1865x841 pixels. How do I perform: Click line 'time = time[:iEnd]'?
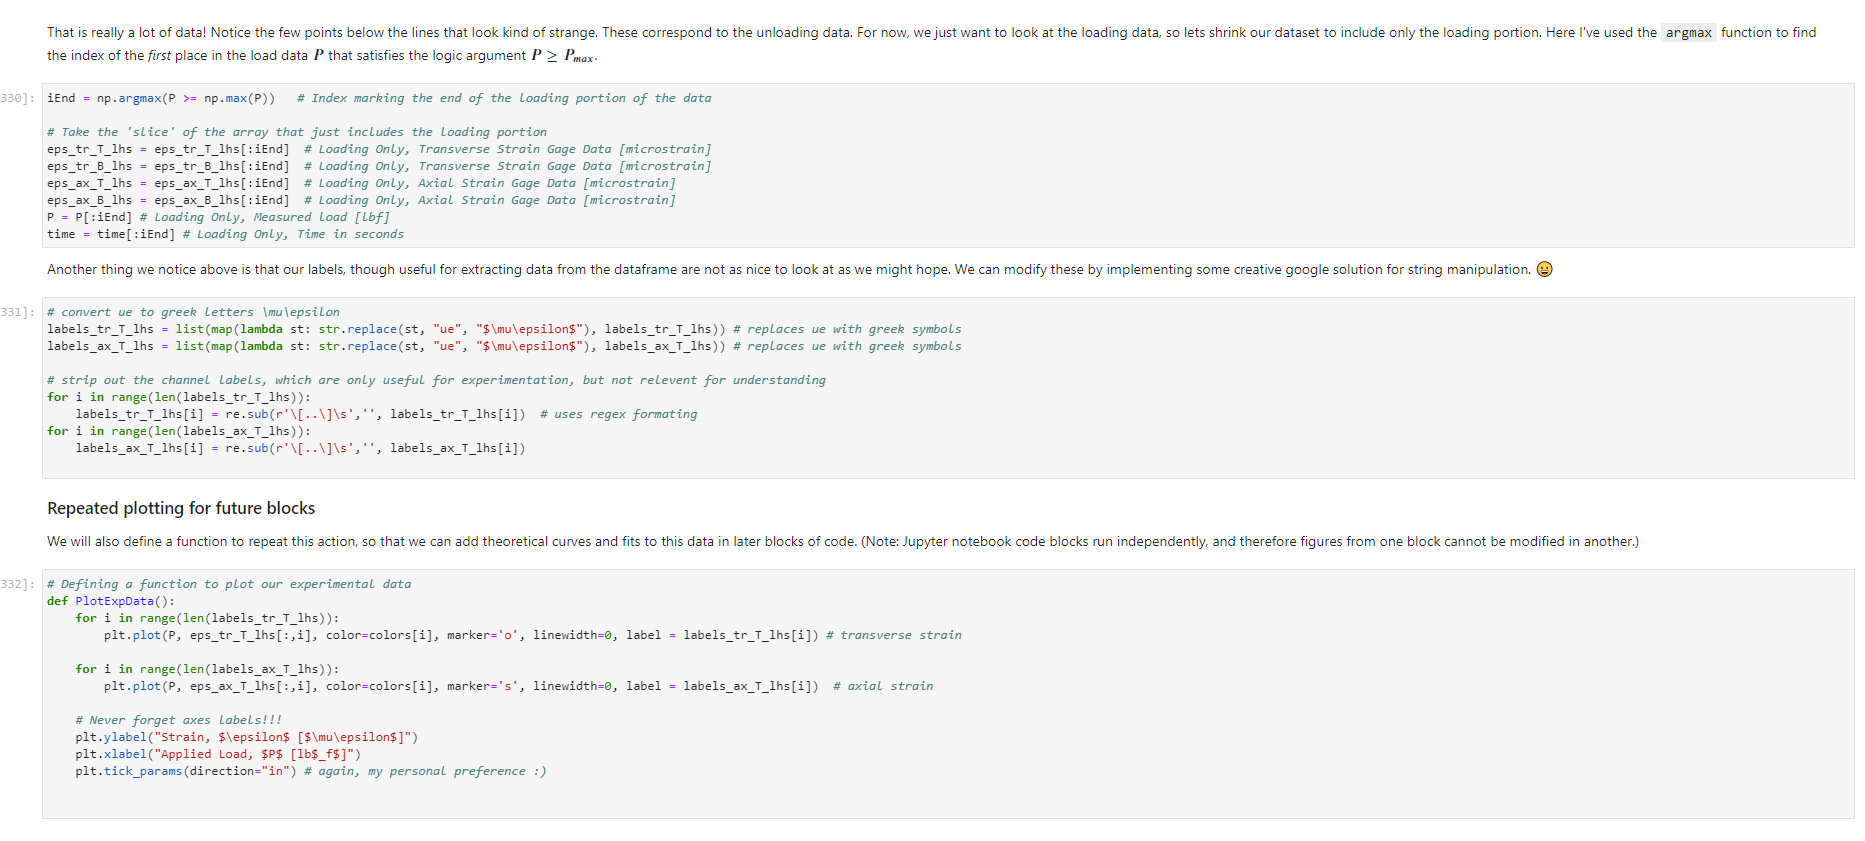point(226,234)
